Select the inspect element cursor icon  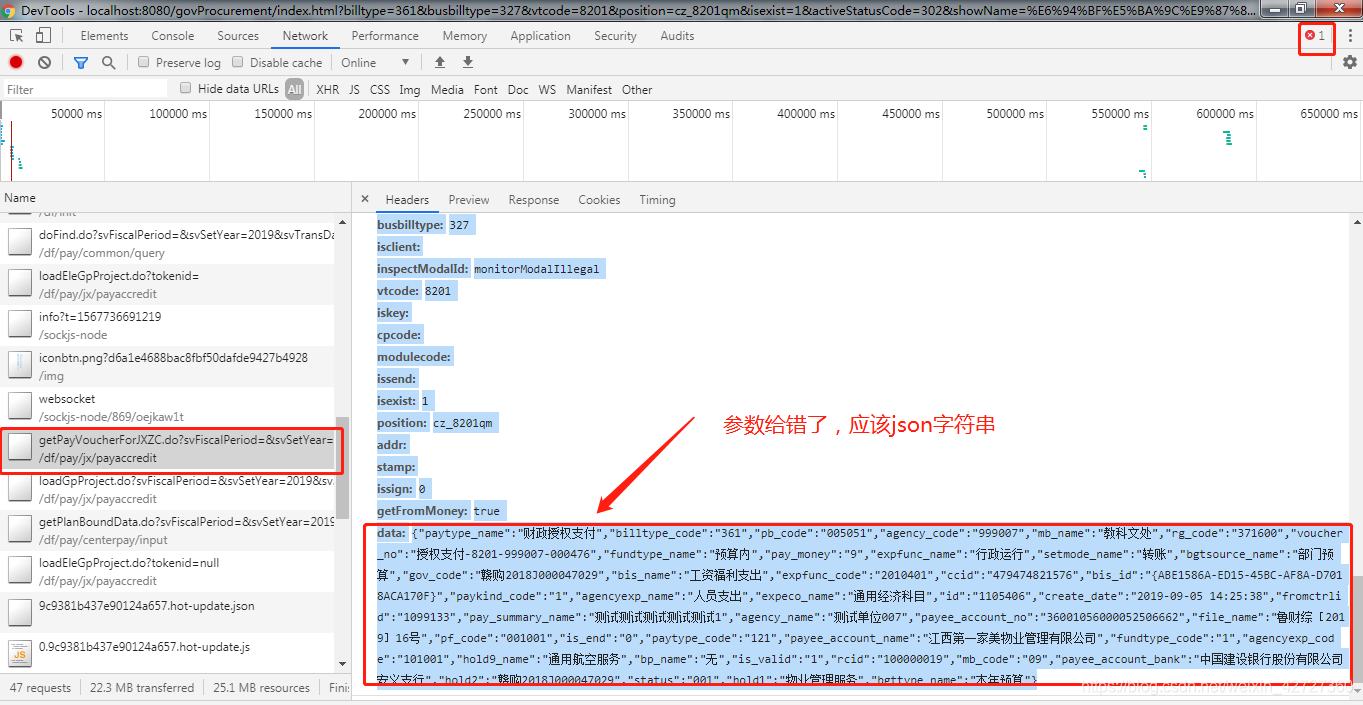17,36
